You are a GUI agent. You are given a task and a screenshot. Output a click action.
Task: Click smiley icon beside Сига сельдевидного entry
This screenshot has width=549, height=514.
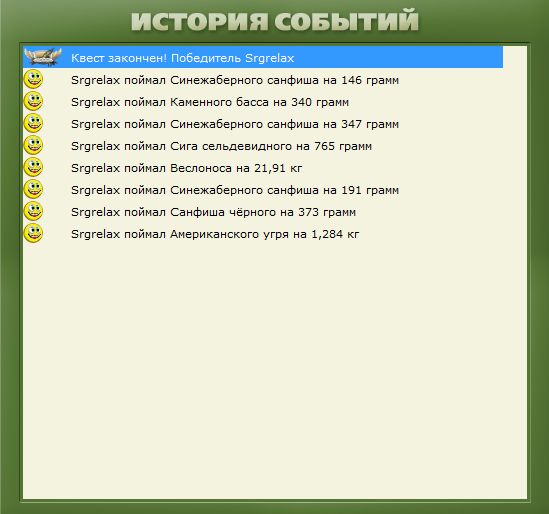click(33, 145)
